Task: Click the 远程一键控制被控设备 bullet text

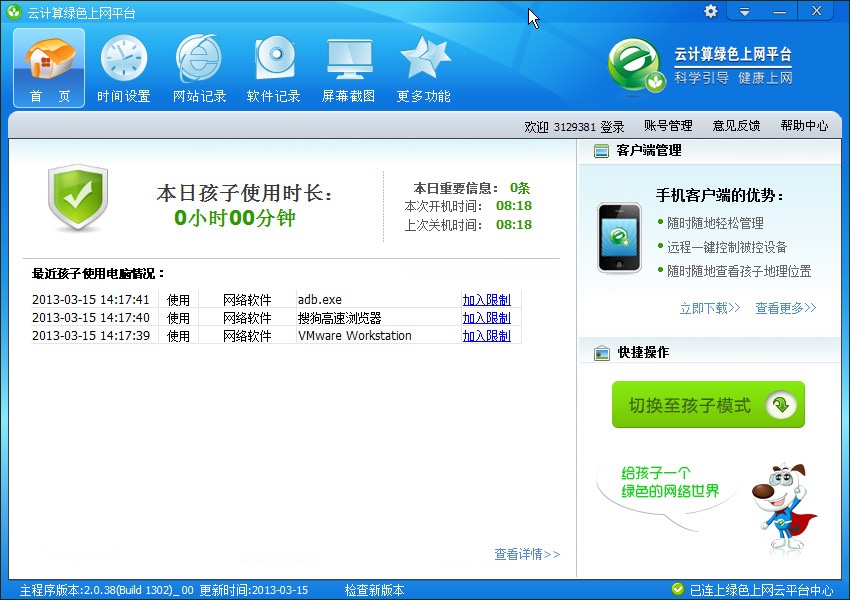Action: [727, 247]
